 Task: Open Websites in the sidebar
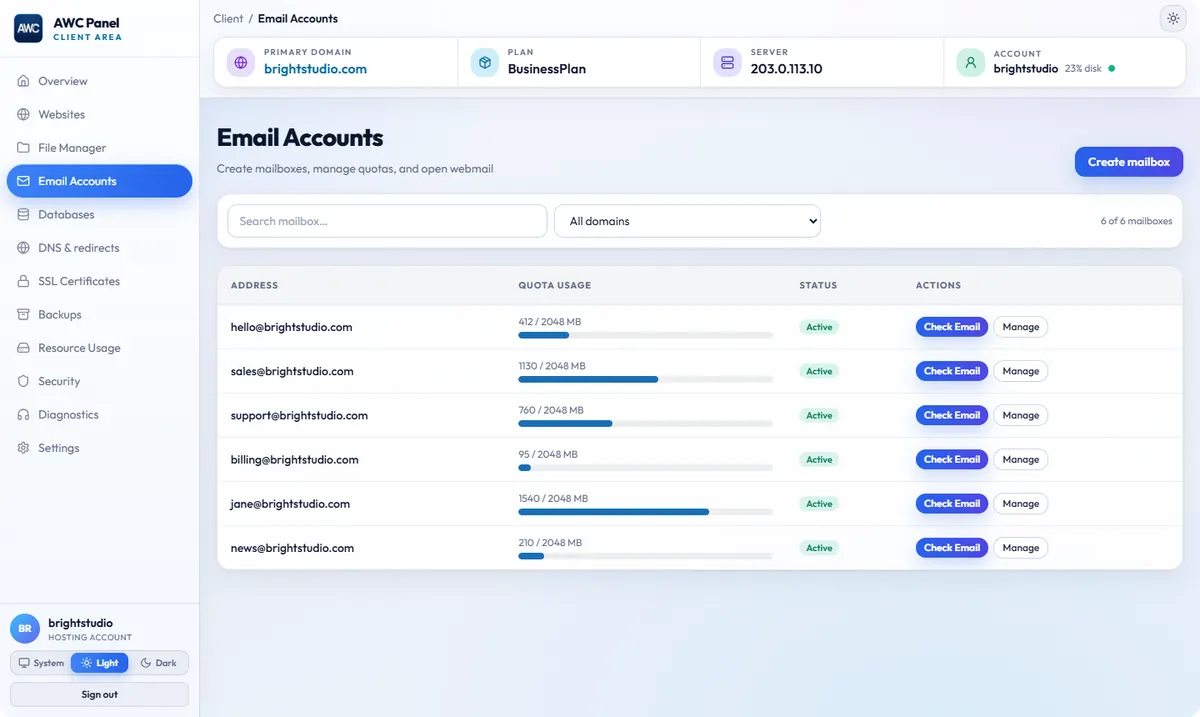99,114
